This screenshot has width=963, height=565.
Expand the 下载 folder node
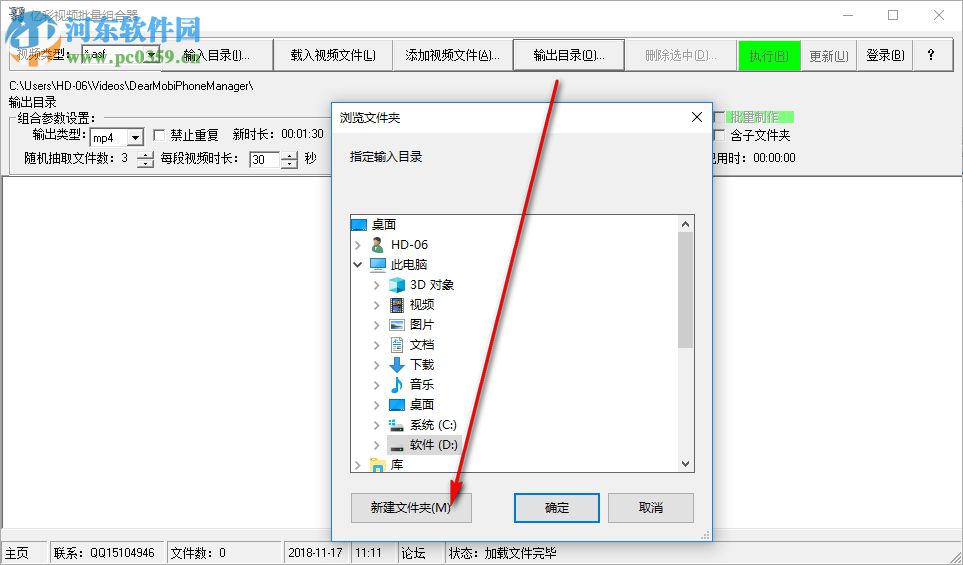376,365
